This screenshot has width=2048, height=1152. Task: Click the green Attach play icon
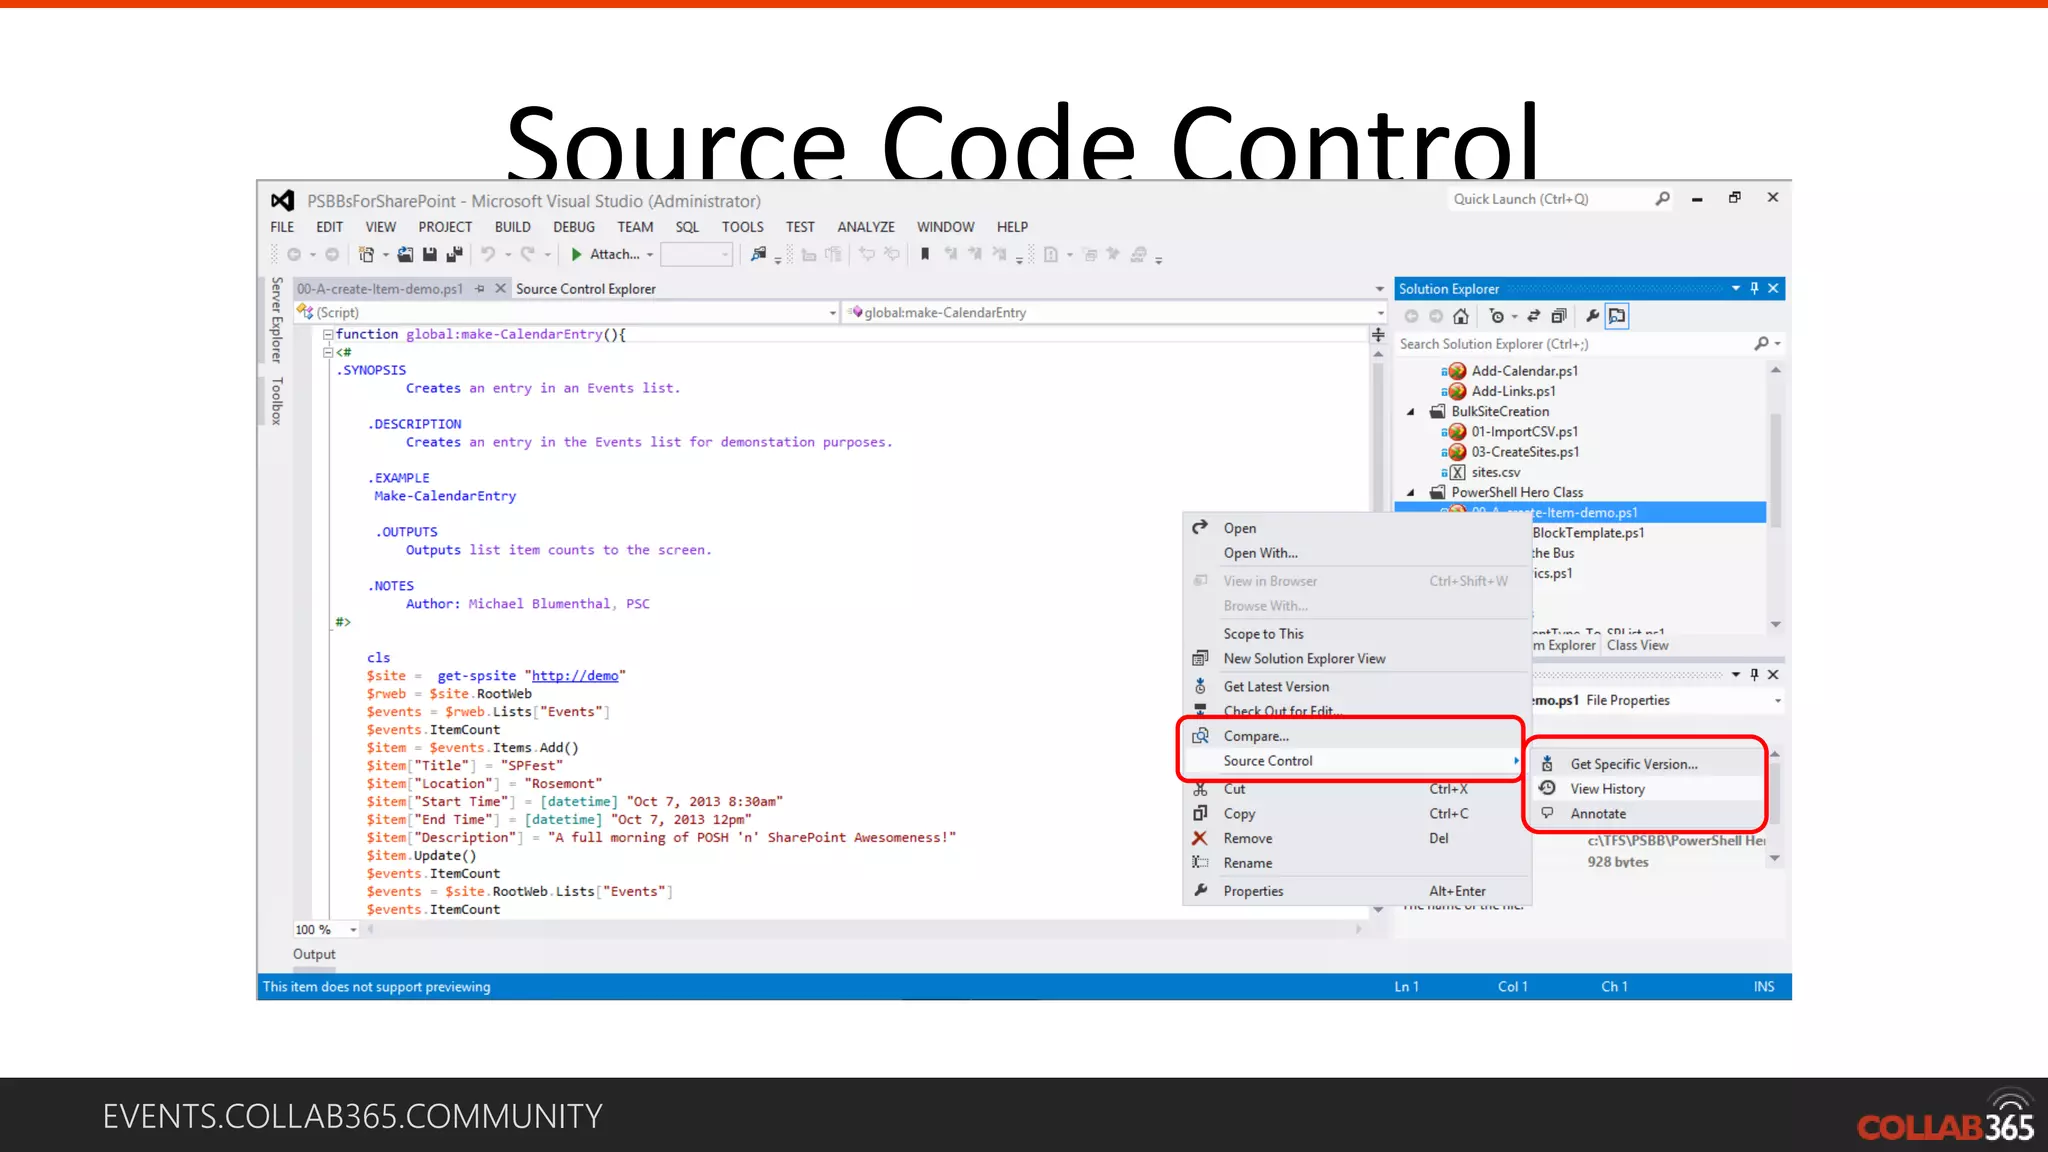tap(576, 255)
